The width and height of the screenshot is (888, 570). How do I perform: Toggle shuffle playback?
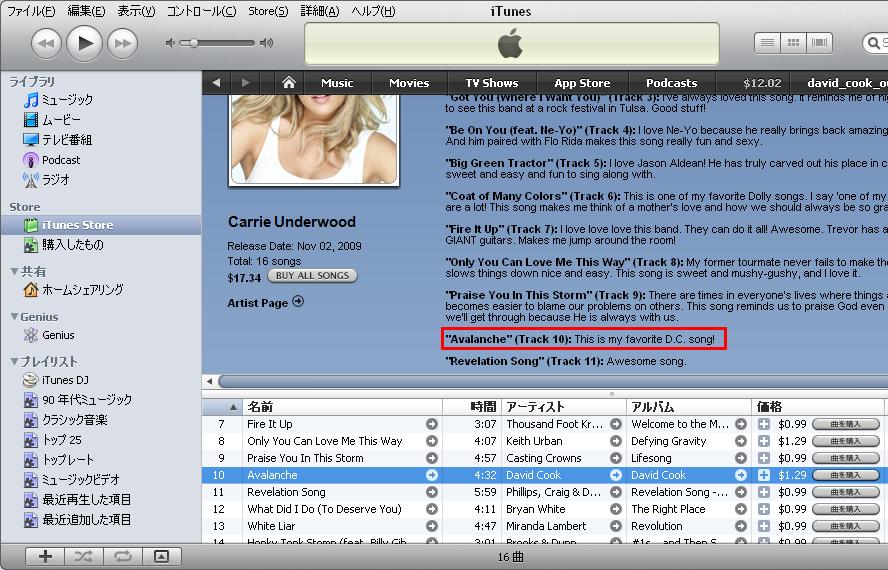(x=84, y=556)
